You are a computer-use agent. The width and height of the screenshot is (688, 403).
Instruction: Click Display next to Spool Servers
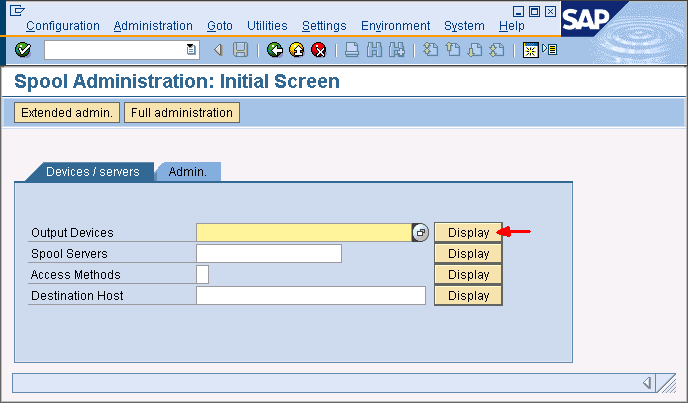tap(468, 254)
